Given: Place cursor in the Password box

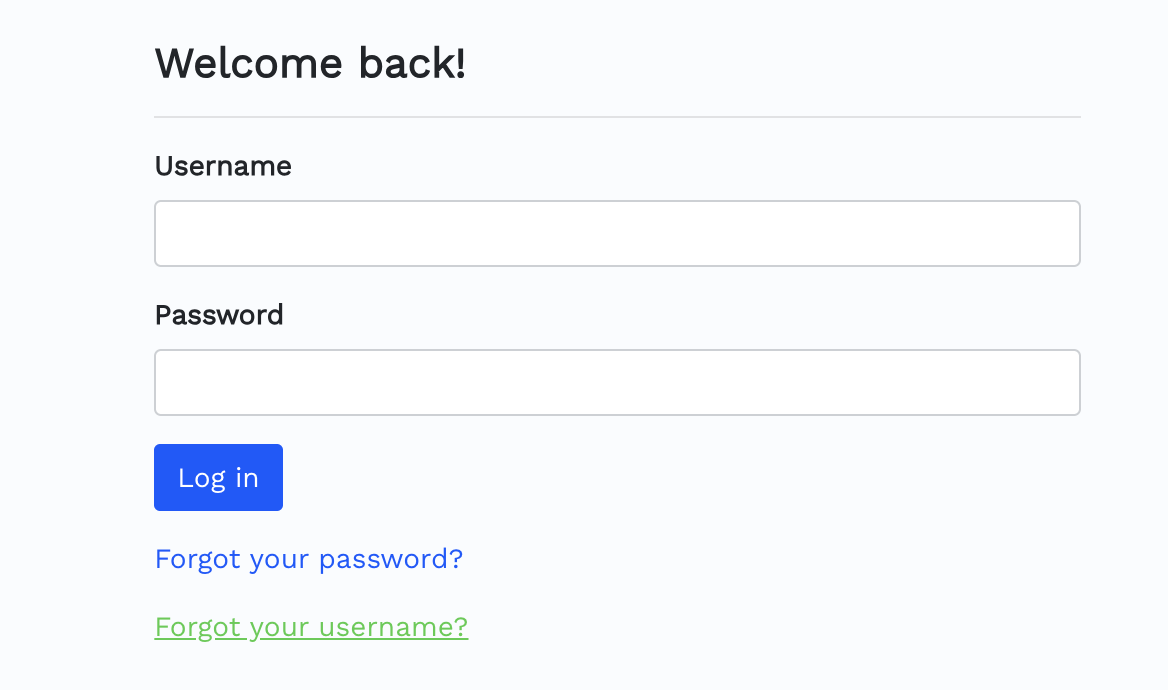Looking at the screenshot, I should pyautogui.click(x=617, y=382).
